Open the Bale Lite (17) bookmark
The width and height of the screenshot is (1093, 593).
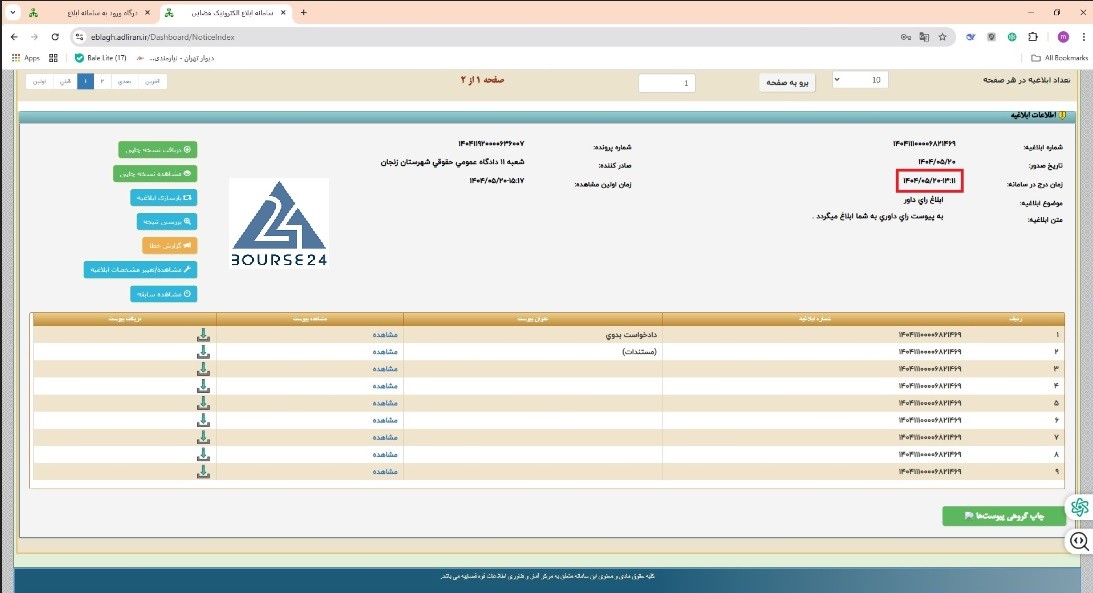click(101, 58)
